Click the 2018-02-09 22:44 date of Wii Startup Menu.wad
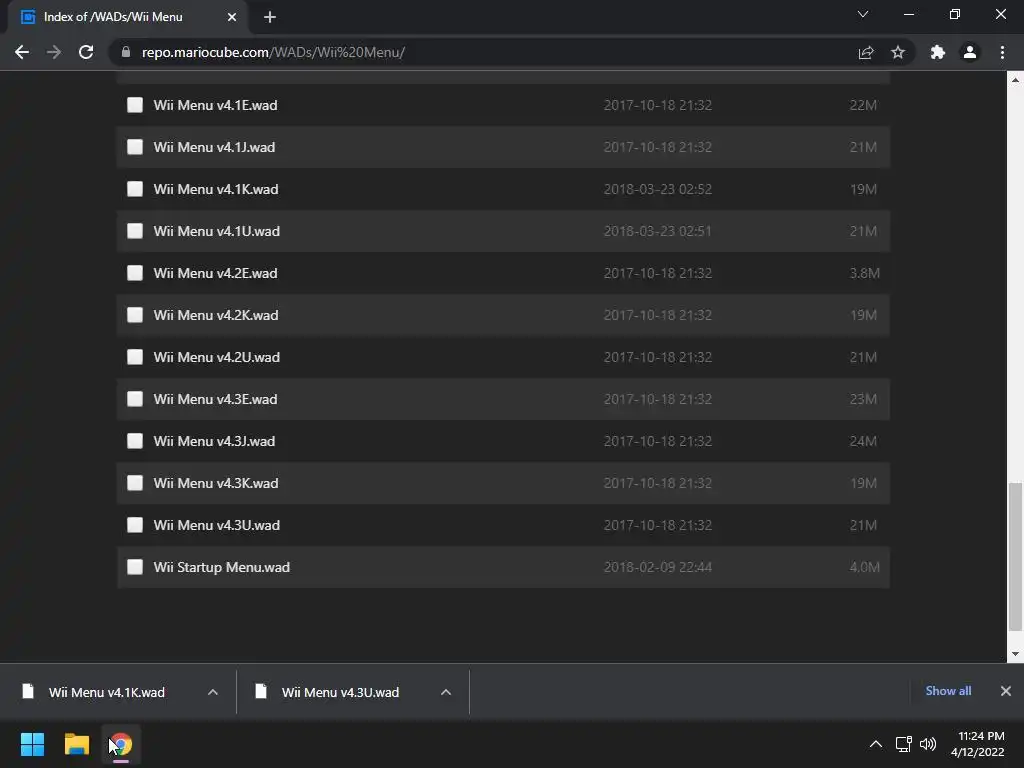Screen dimensions: 1024x768 pyautogui.click(x=658, y=567)
